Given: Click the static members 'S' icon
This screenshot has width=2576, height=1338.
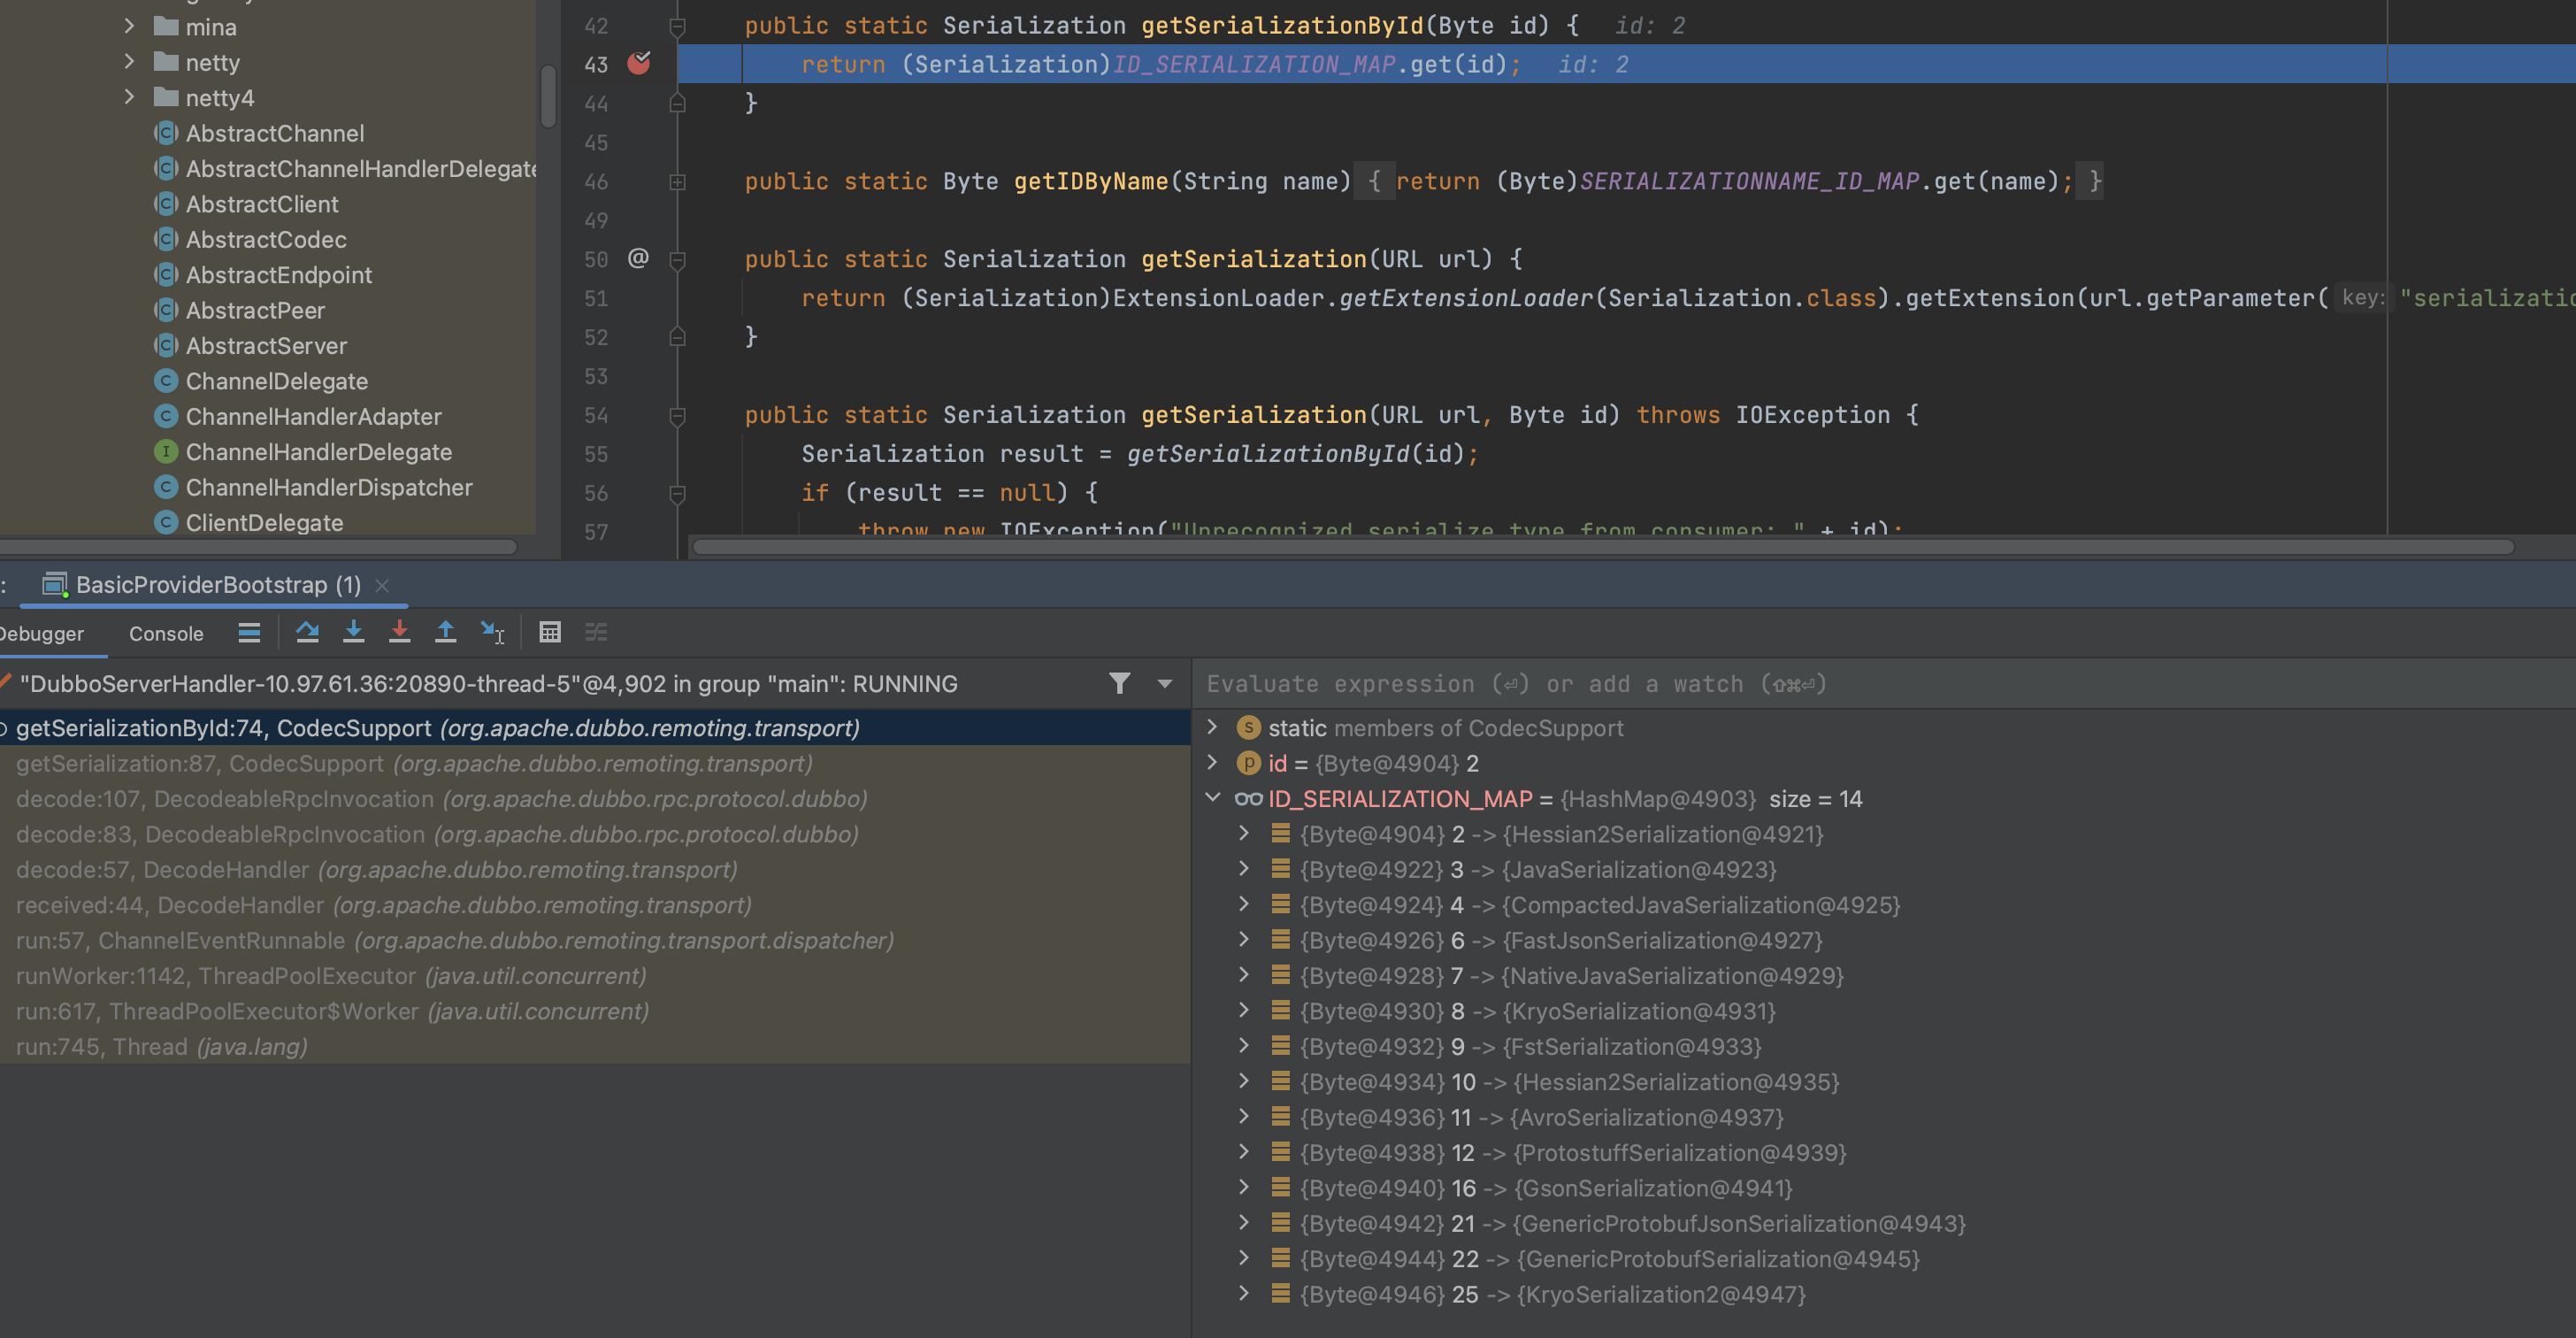Looking at the screenshot, I should click(x=1248, y=728).
